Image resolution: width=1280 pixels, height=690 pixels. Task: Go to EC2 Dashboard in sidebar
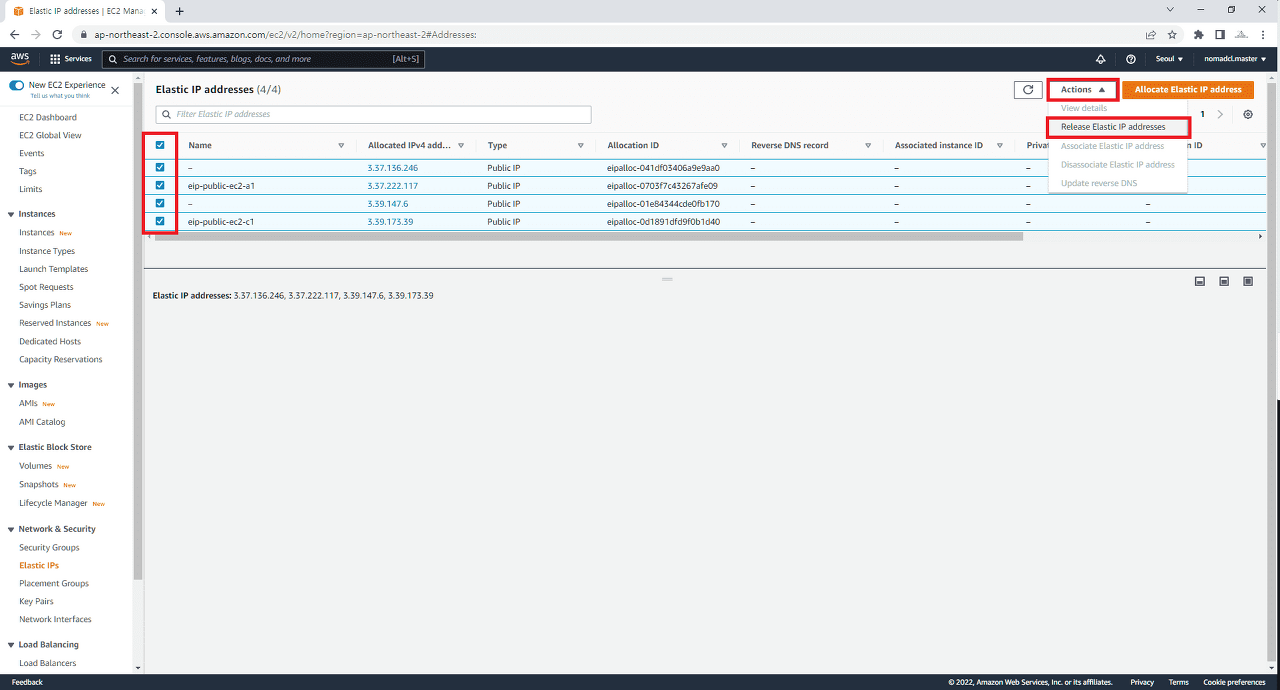coord(48,118)
